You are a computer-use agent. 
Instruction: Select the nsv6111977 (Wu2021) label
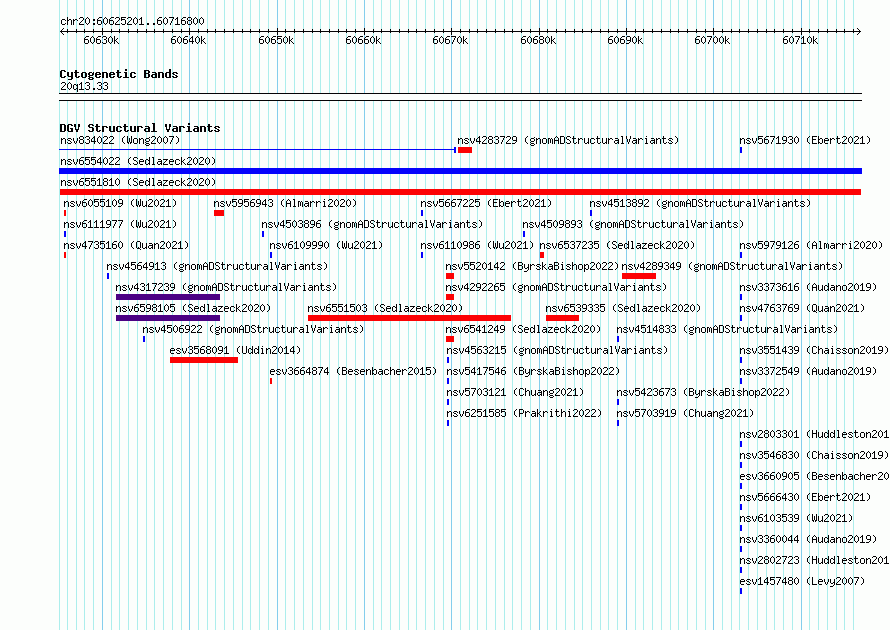tap(120, 224)
